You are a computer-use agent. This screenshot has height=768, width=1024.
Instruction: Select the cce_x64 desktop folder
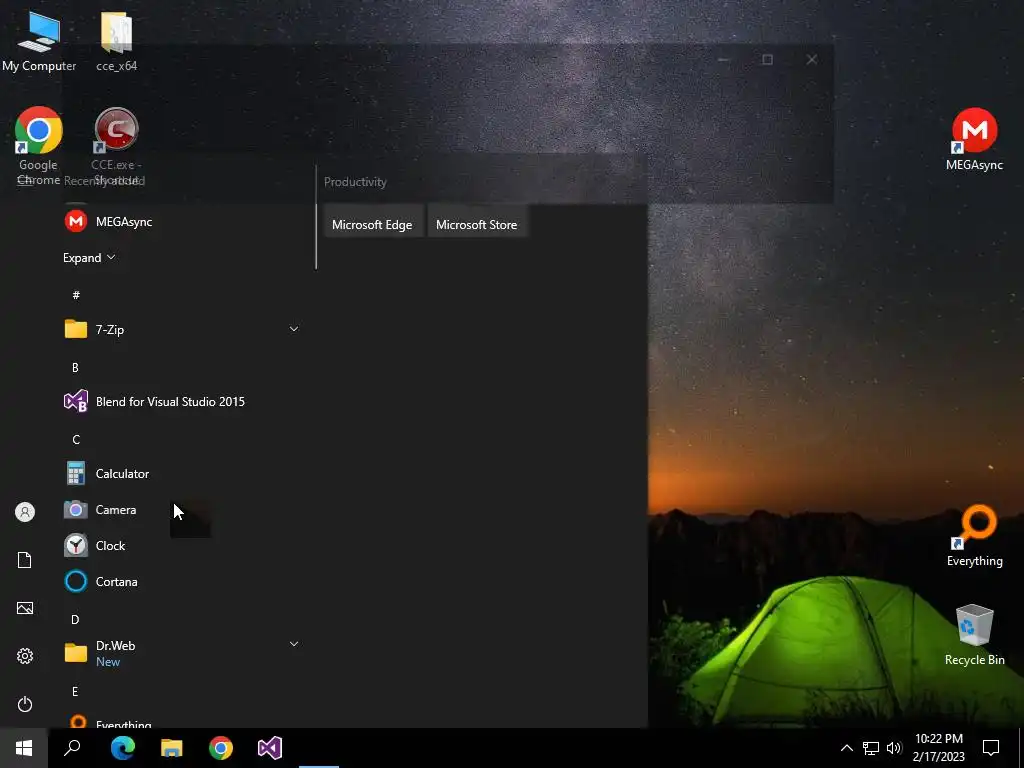coord(116,42)
